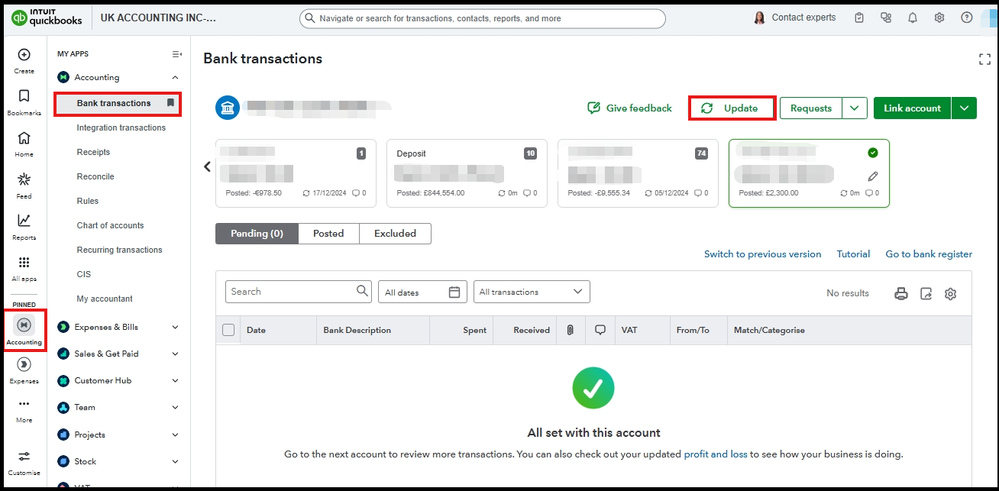999x491 pixels.
Task: Open Receipts menu item
Action: pyautogui.click(x=94, y=152)
